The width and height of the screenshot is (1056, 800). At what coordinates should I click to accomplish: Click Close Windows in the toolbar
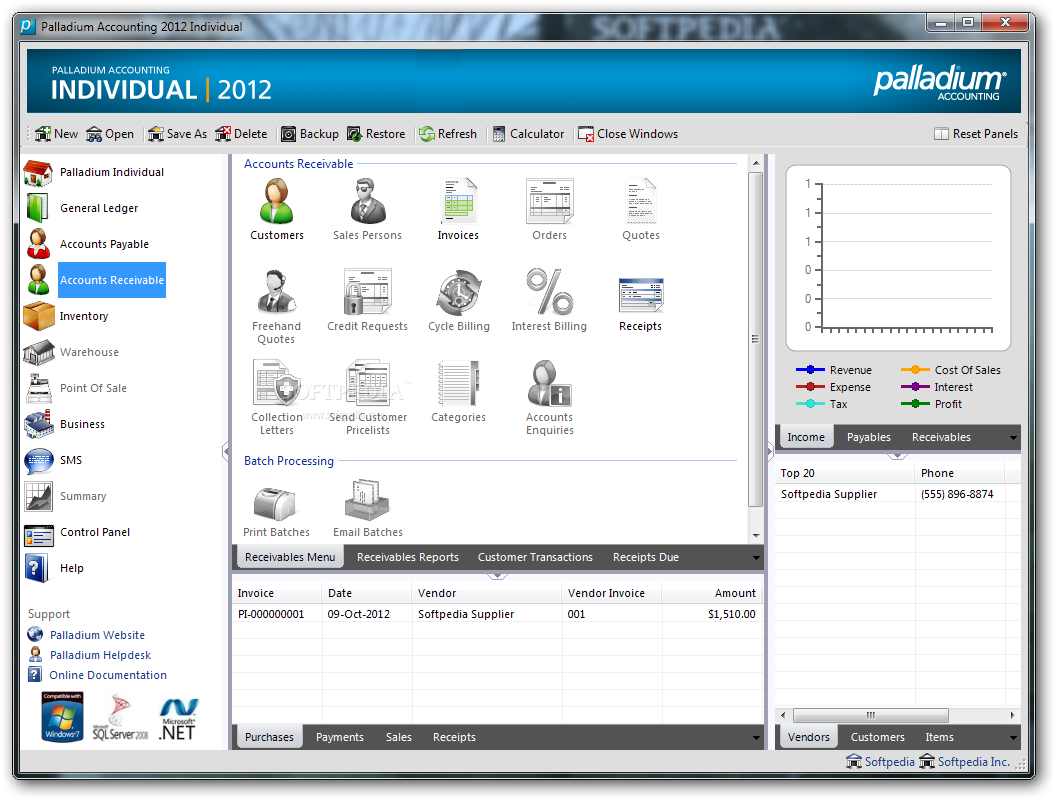pos(628,134)
